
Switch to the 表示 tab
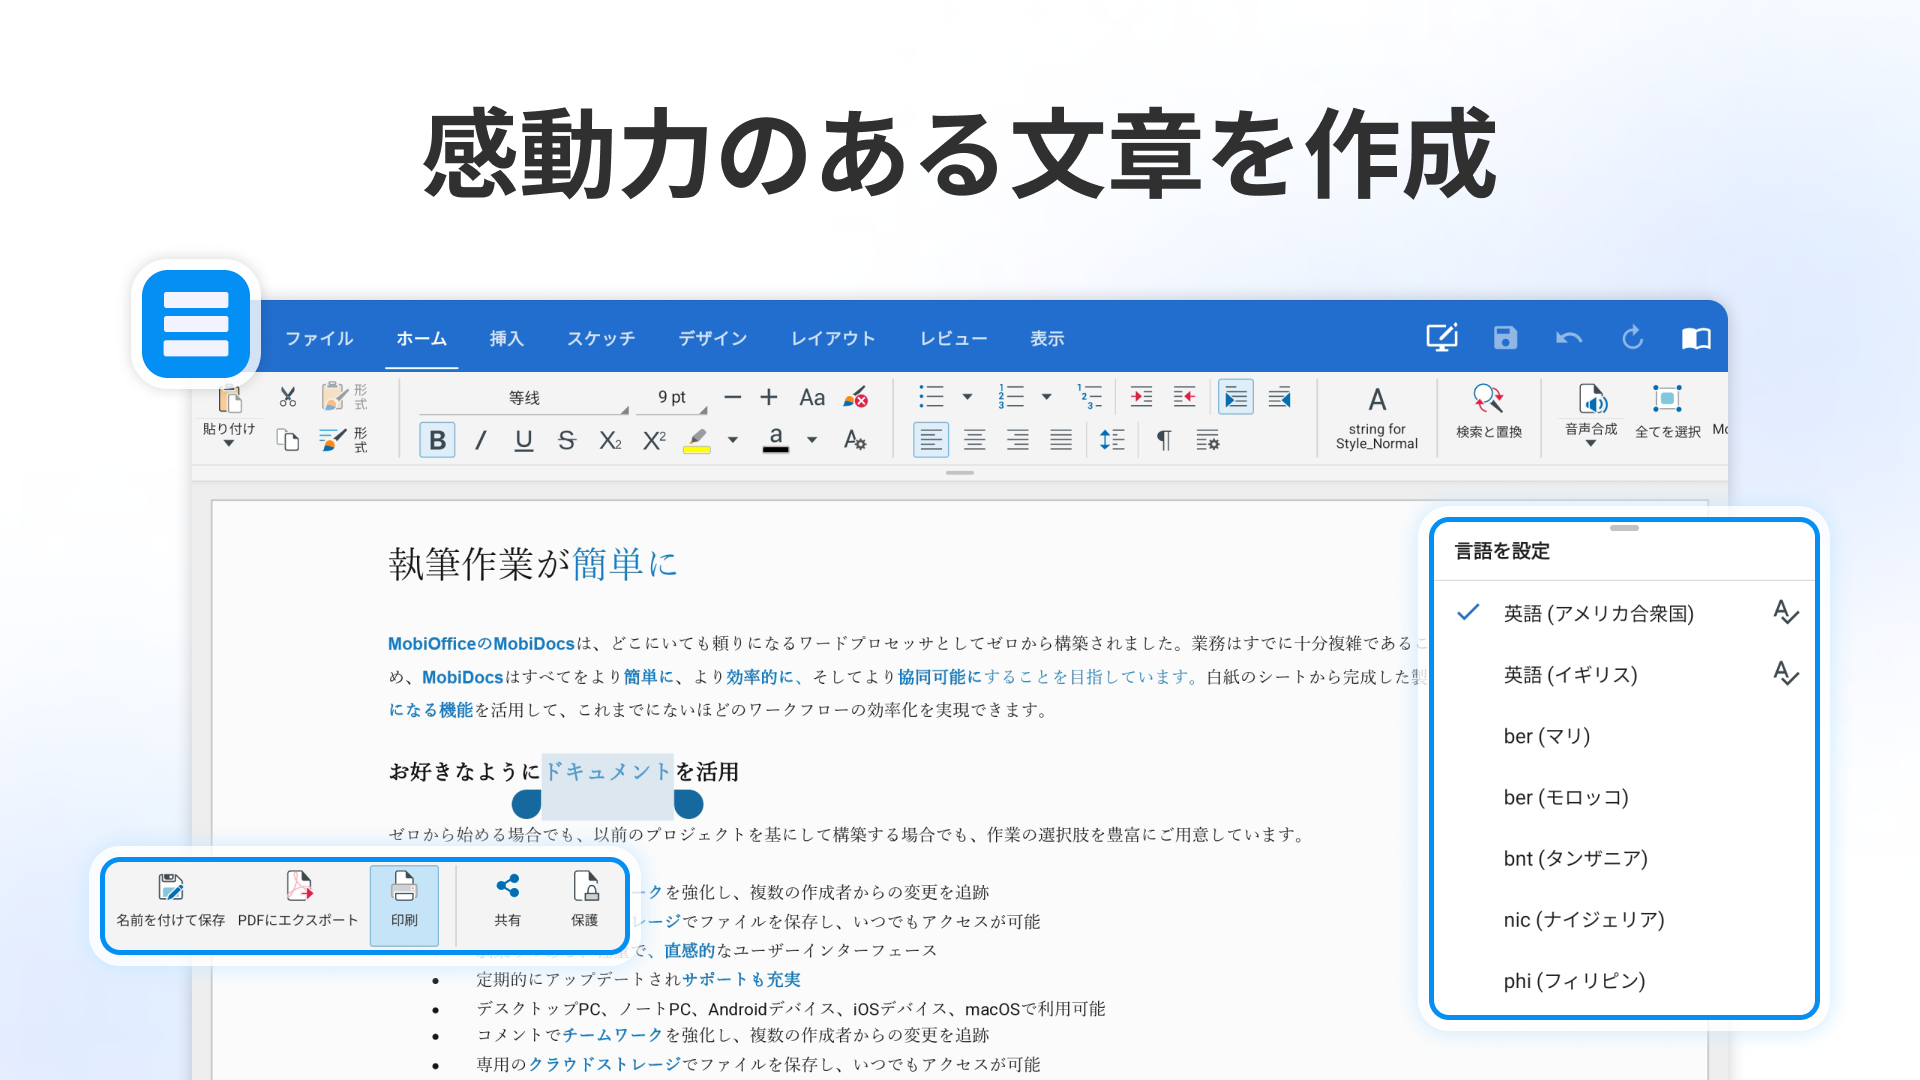coord(1047,339)
